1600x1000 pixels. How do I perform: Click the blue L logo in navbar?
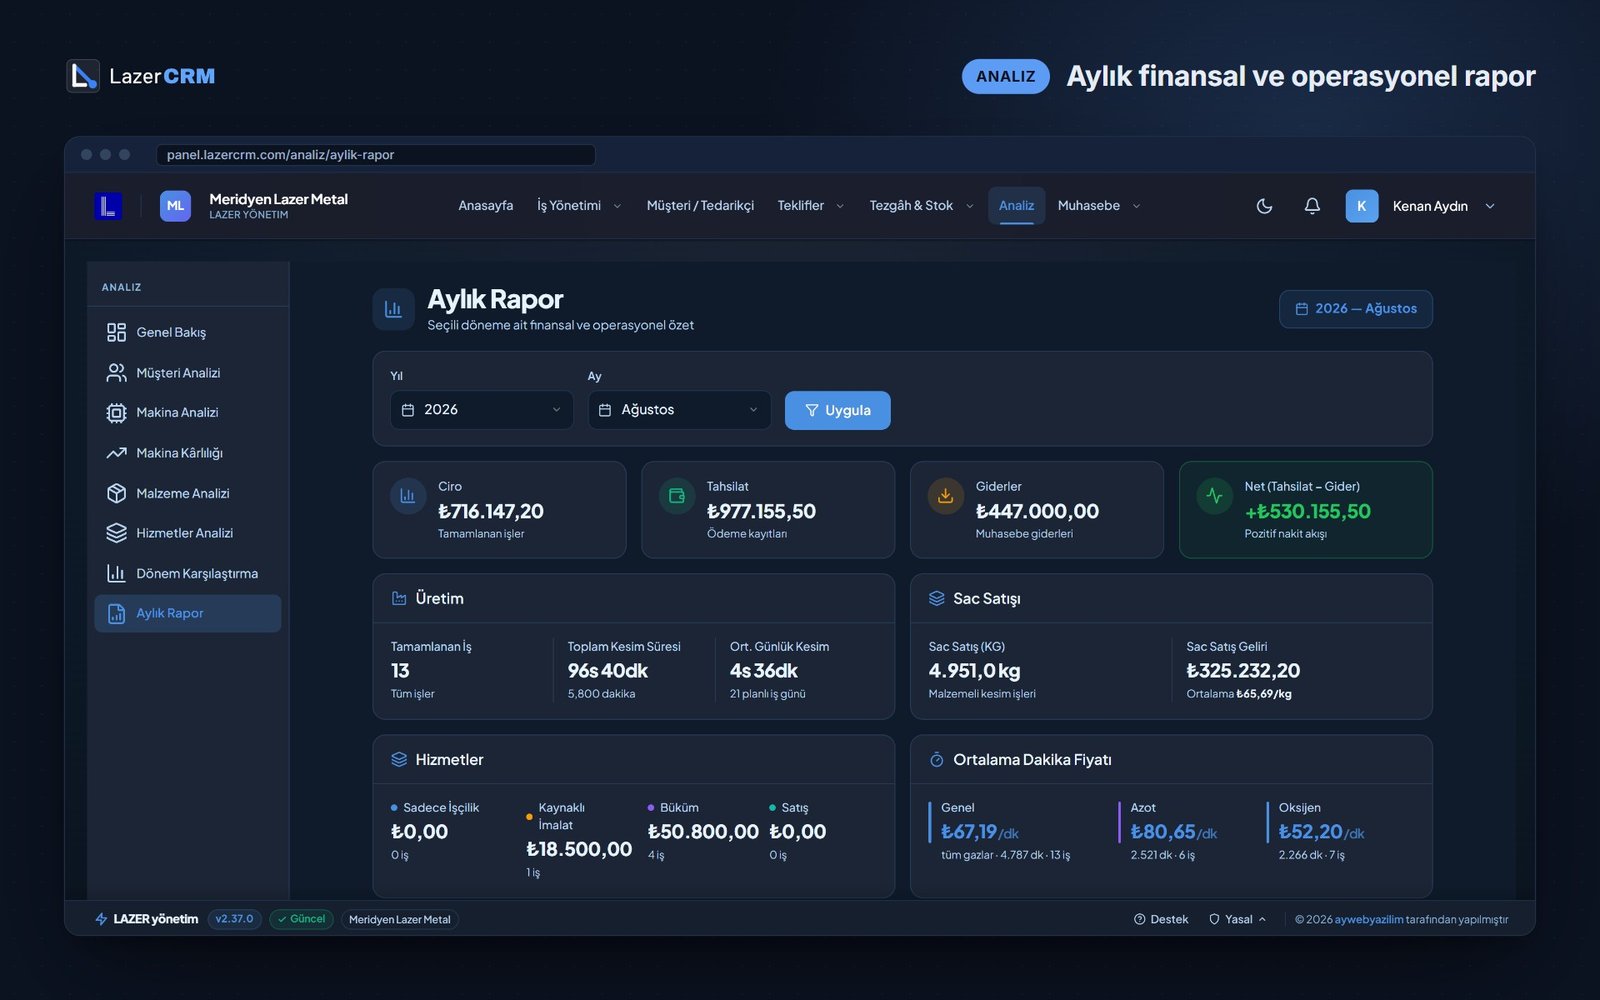pos(108,206)
